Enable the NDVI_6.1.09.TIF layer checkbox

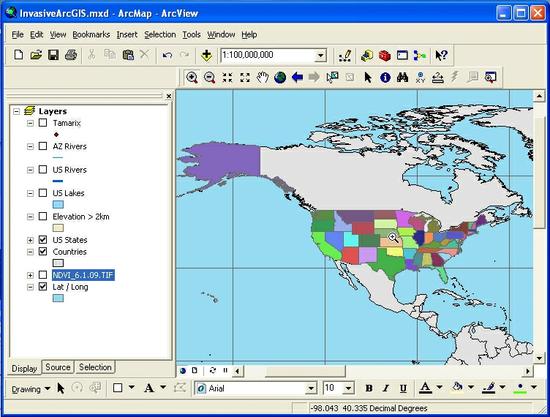(43, 275)
